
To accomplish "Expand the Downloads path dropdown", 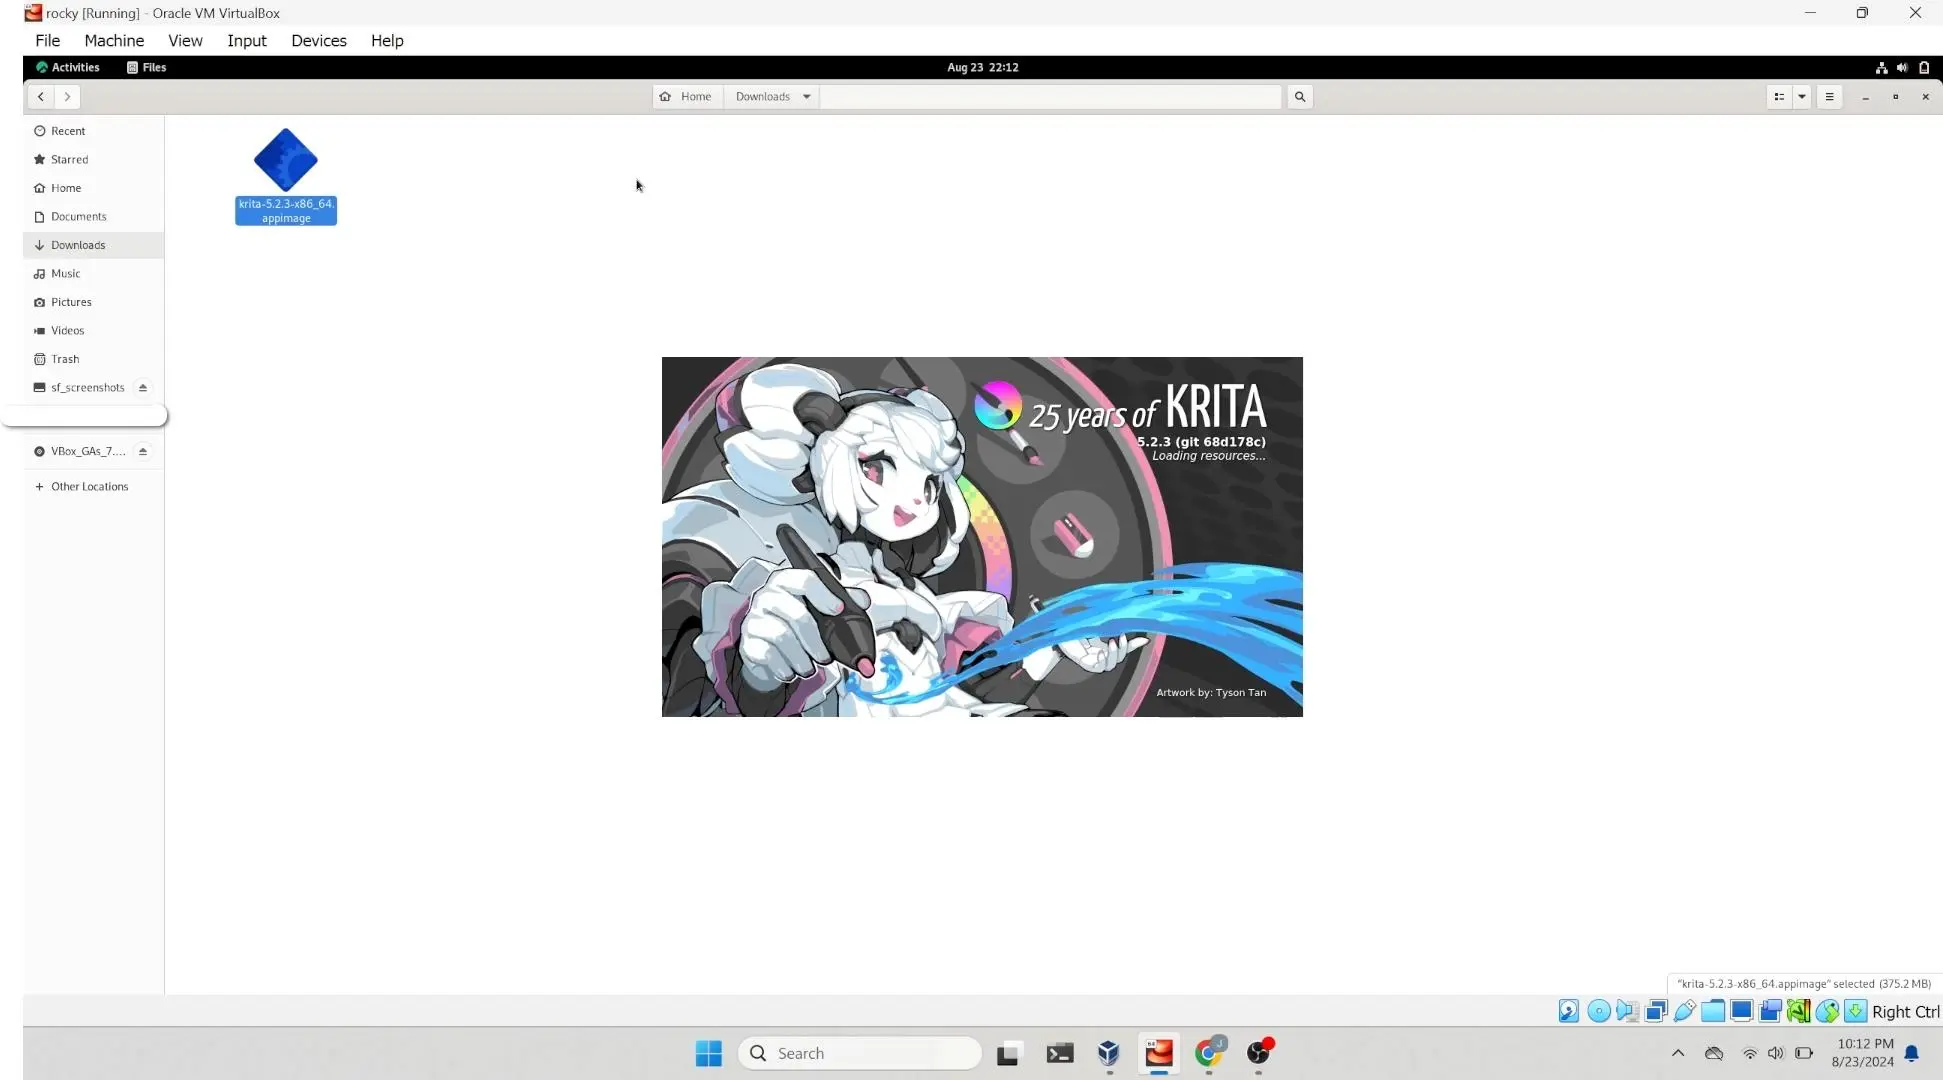I will click(805, 96).
